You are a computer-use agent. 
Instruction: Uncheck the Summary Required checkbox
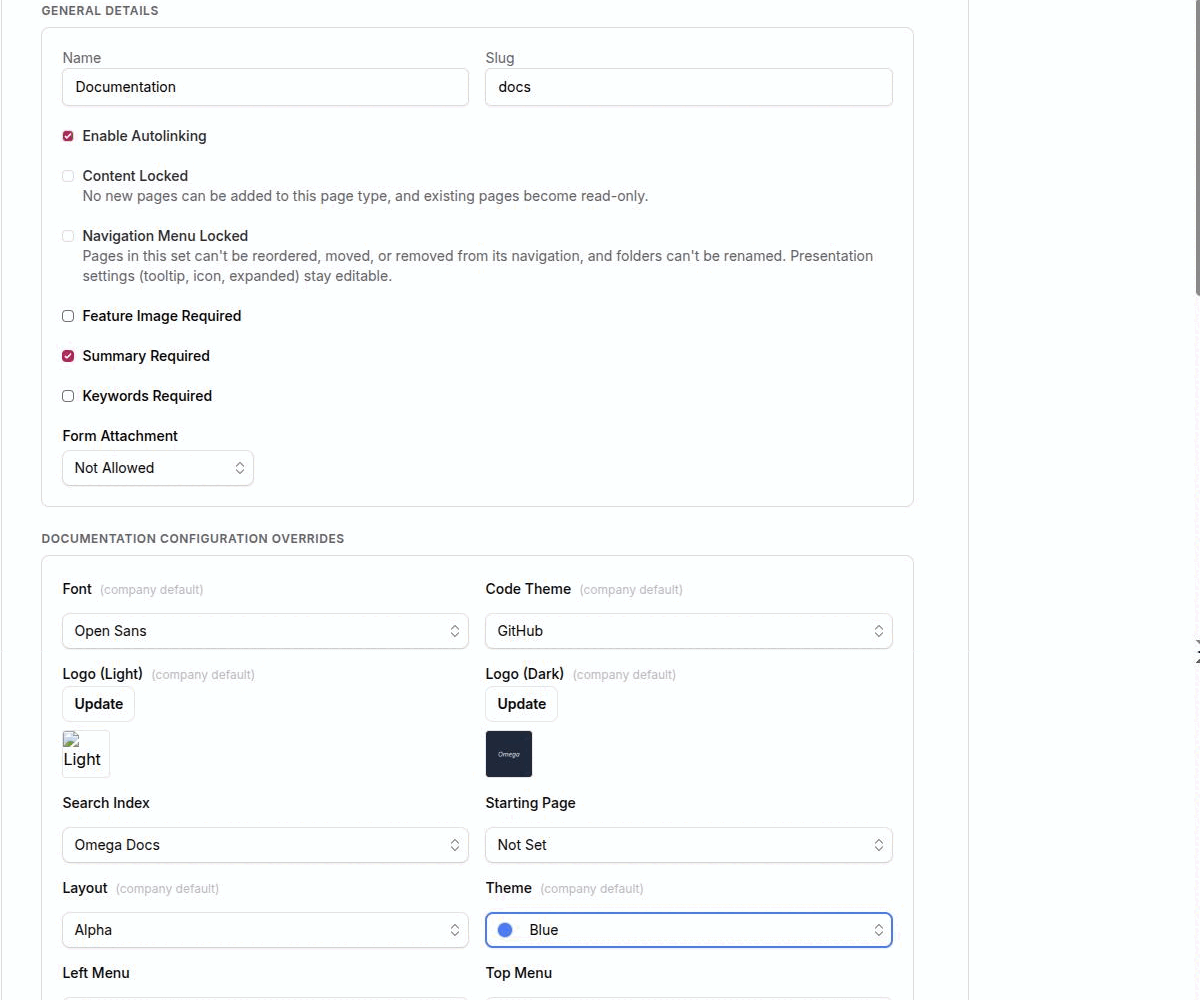[68, 356]
